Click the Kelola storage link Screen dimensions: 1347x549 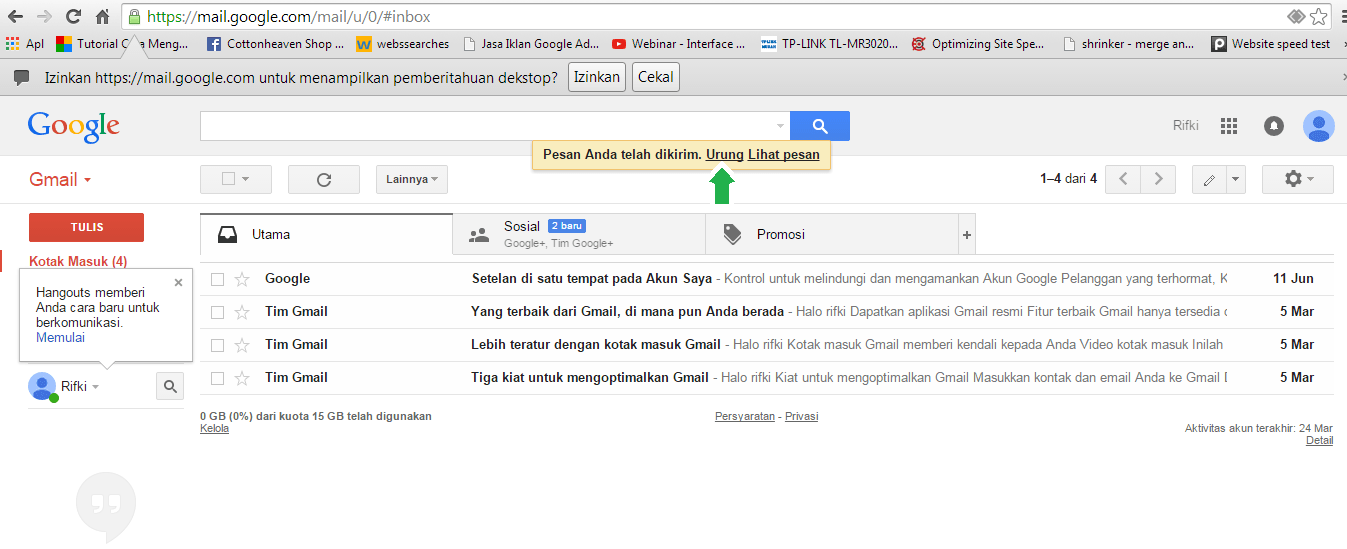[214, 428]
